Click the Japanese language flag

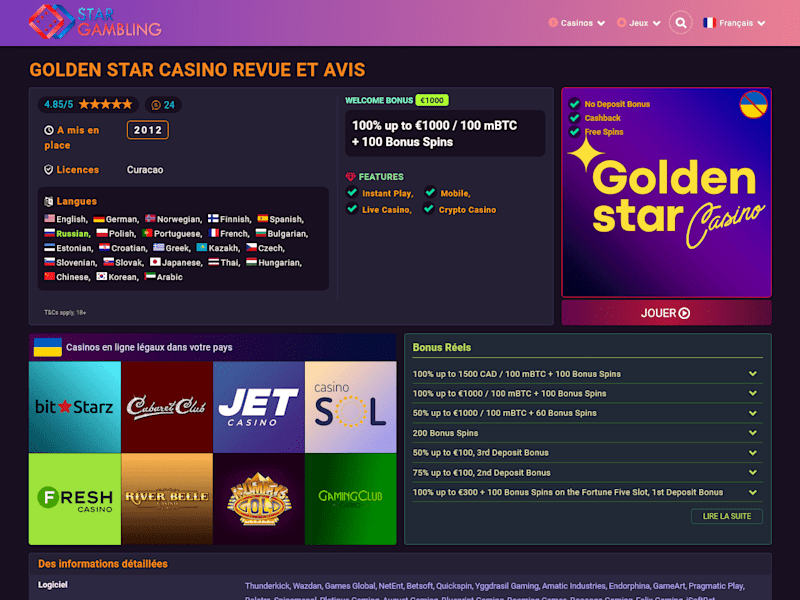coord(155,262)
